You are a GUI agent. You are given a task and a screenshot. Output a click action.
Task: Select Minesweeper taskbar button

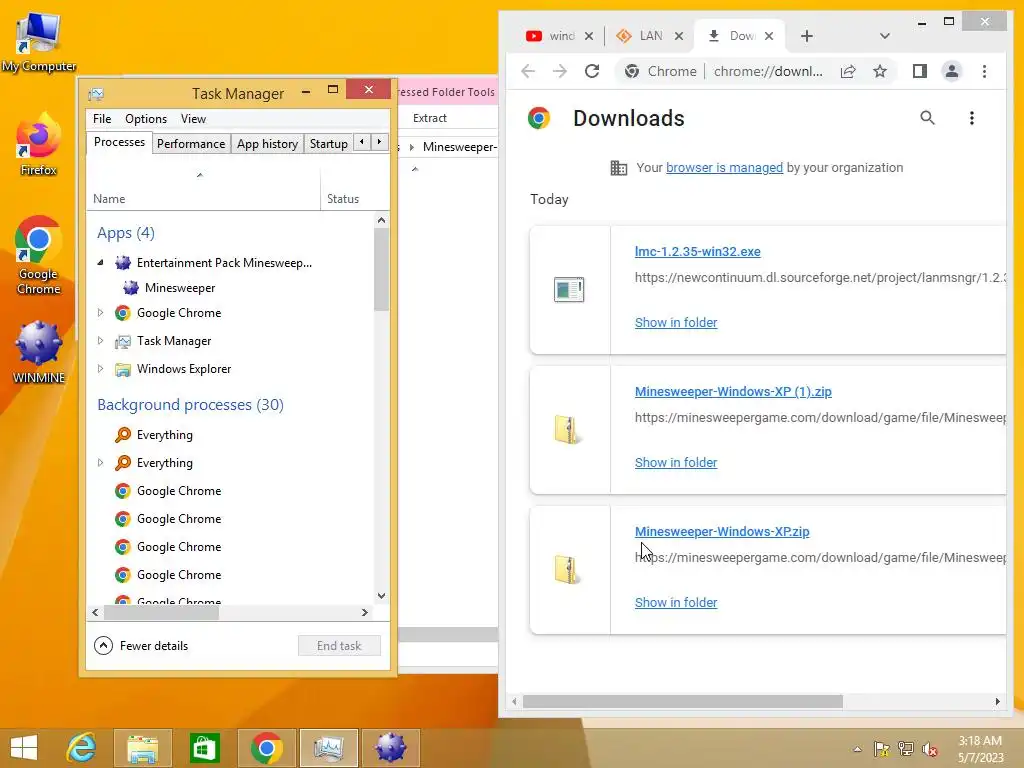(391, 748)
